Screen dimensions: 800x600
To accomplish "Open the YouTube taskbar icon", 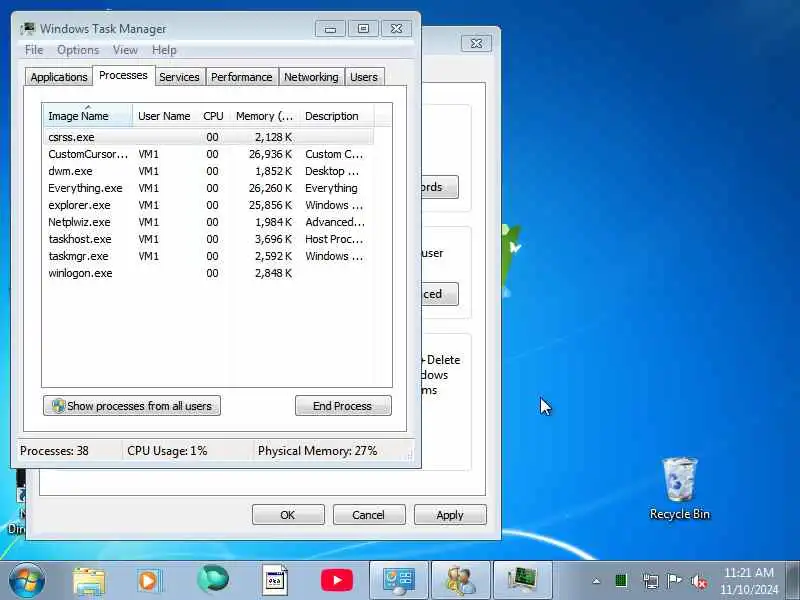I will (x=337, y=580).
